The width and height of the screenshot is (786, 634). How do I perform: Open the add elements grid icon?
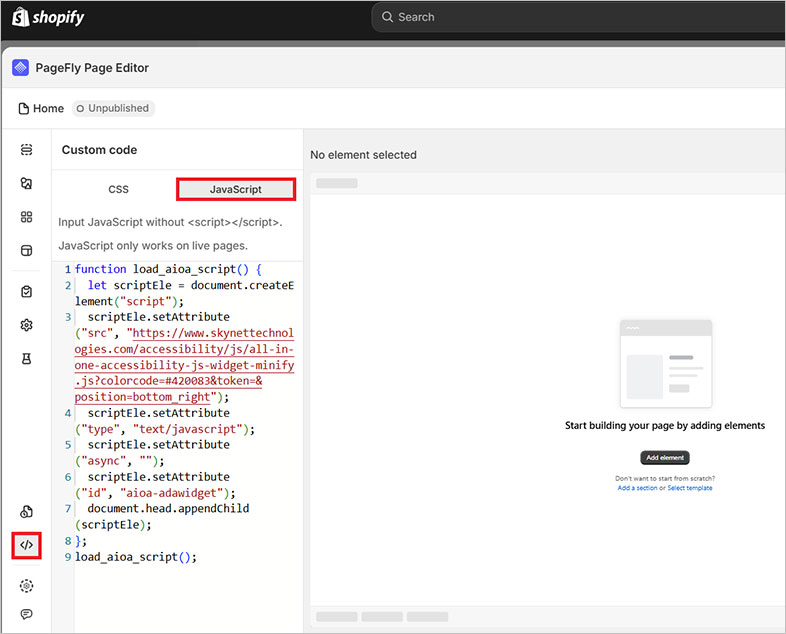[x=27, y=217]
